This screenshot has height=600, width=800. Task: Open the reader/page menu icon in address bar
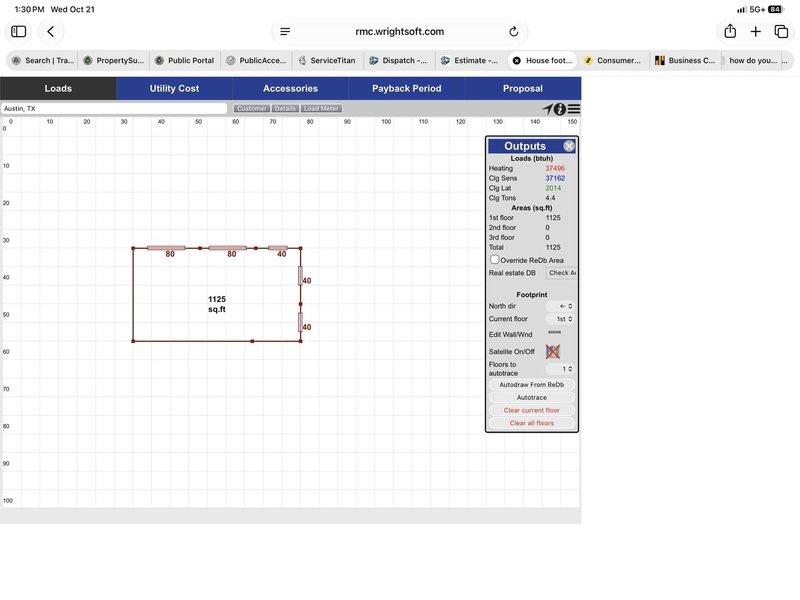[x=285, y=32]
